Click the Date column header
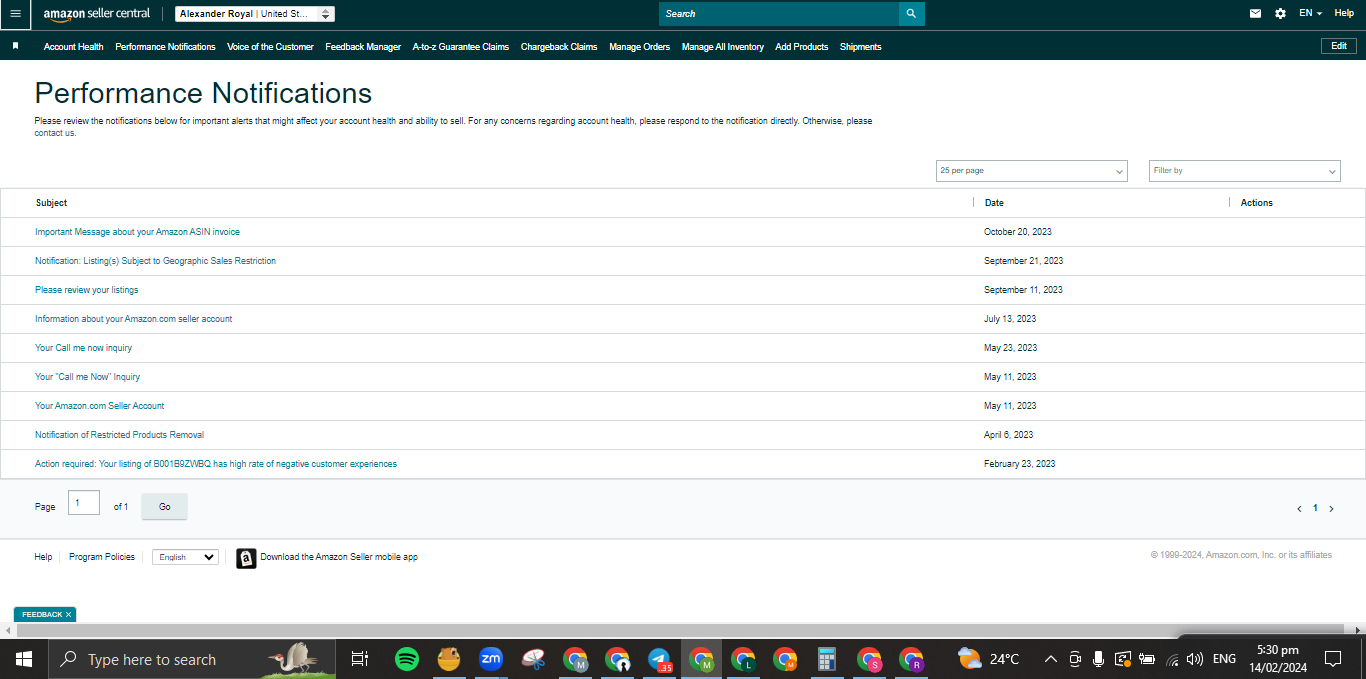 click(x=994, y=203)
